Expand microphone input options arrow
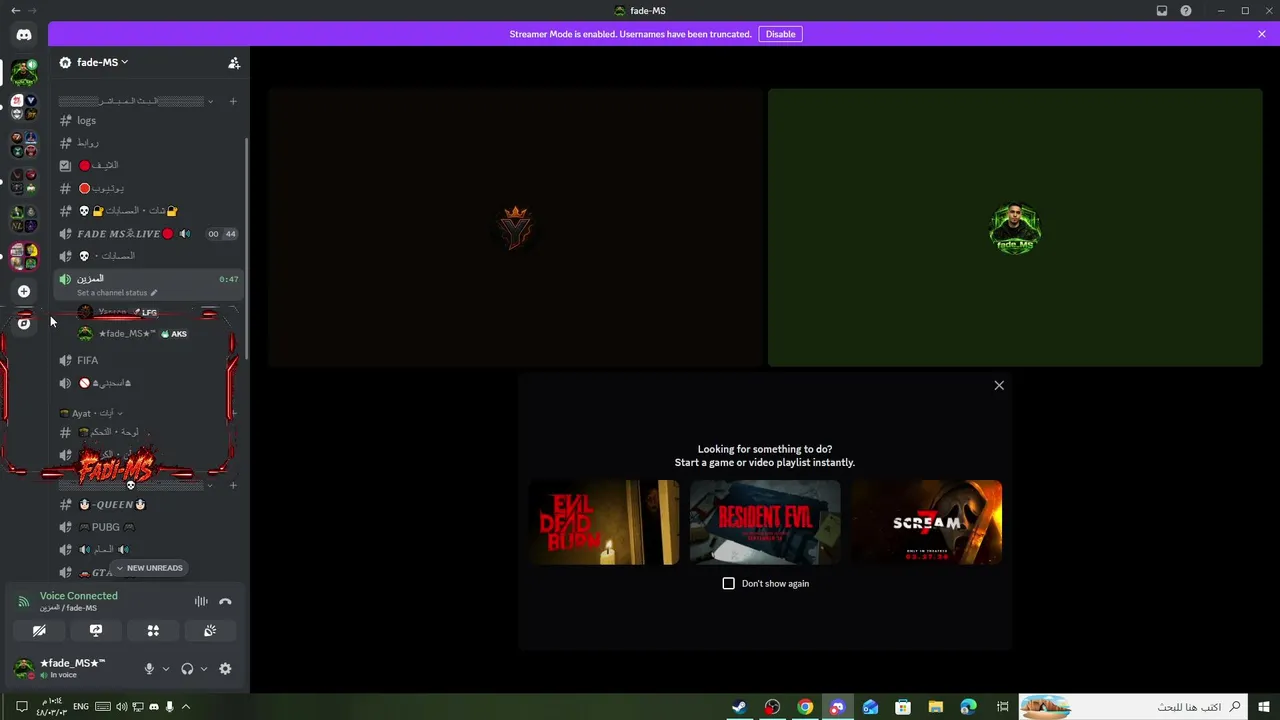This screenshot has height=720, width=1280. [166, 669]
